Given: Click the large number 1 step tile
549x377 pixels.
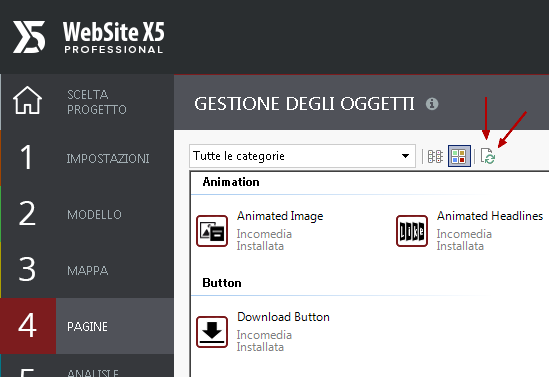Looking at the screenshot, I should [26, 158].
